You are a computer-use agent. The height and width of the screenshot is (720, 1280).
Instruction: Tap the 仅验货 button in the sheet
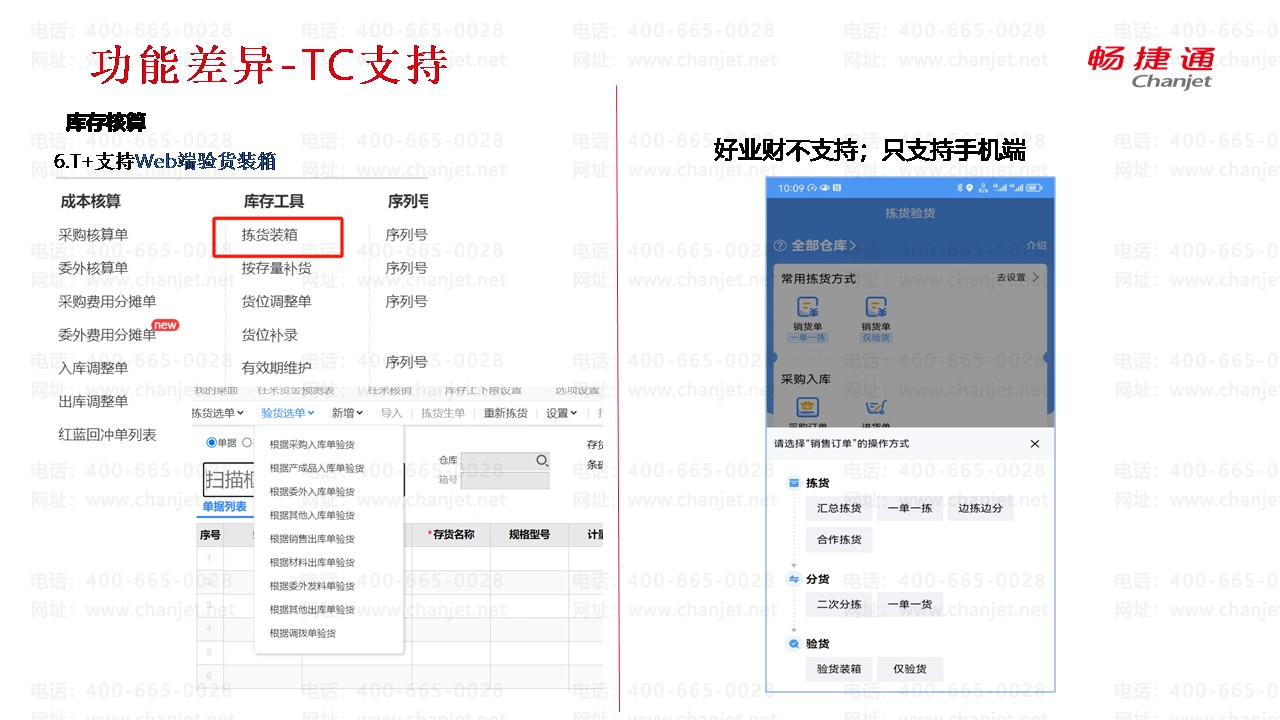[910, 669]
